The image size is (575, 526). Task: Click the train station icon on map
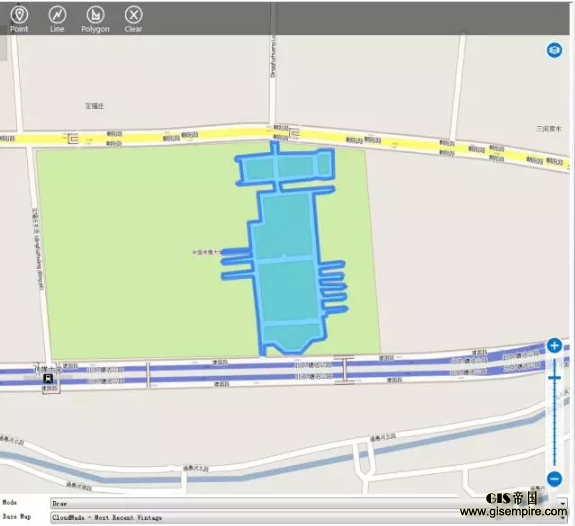(x=48, y=378)
